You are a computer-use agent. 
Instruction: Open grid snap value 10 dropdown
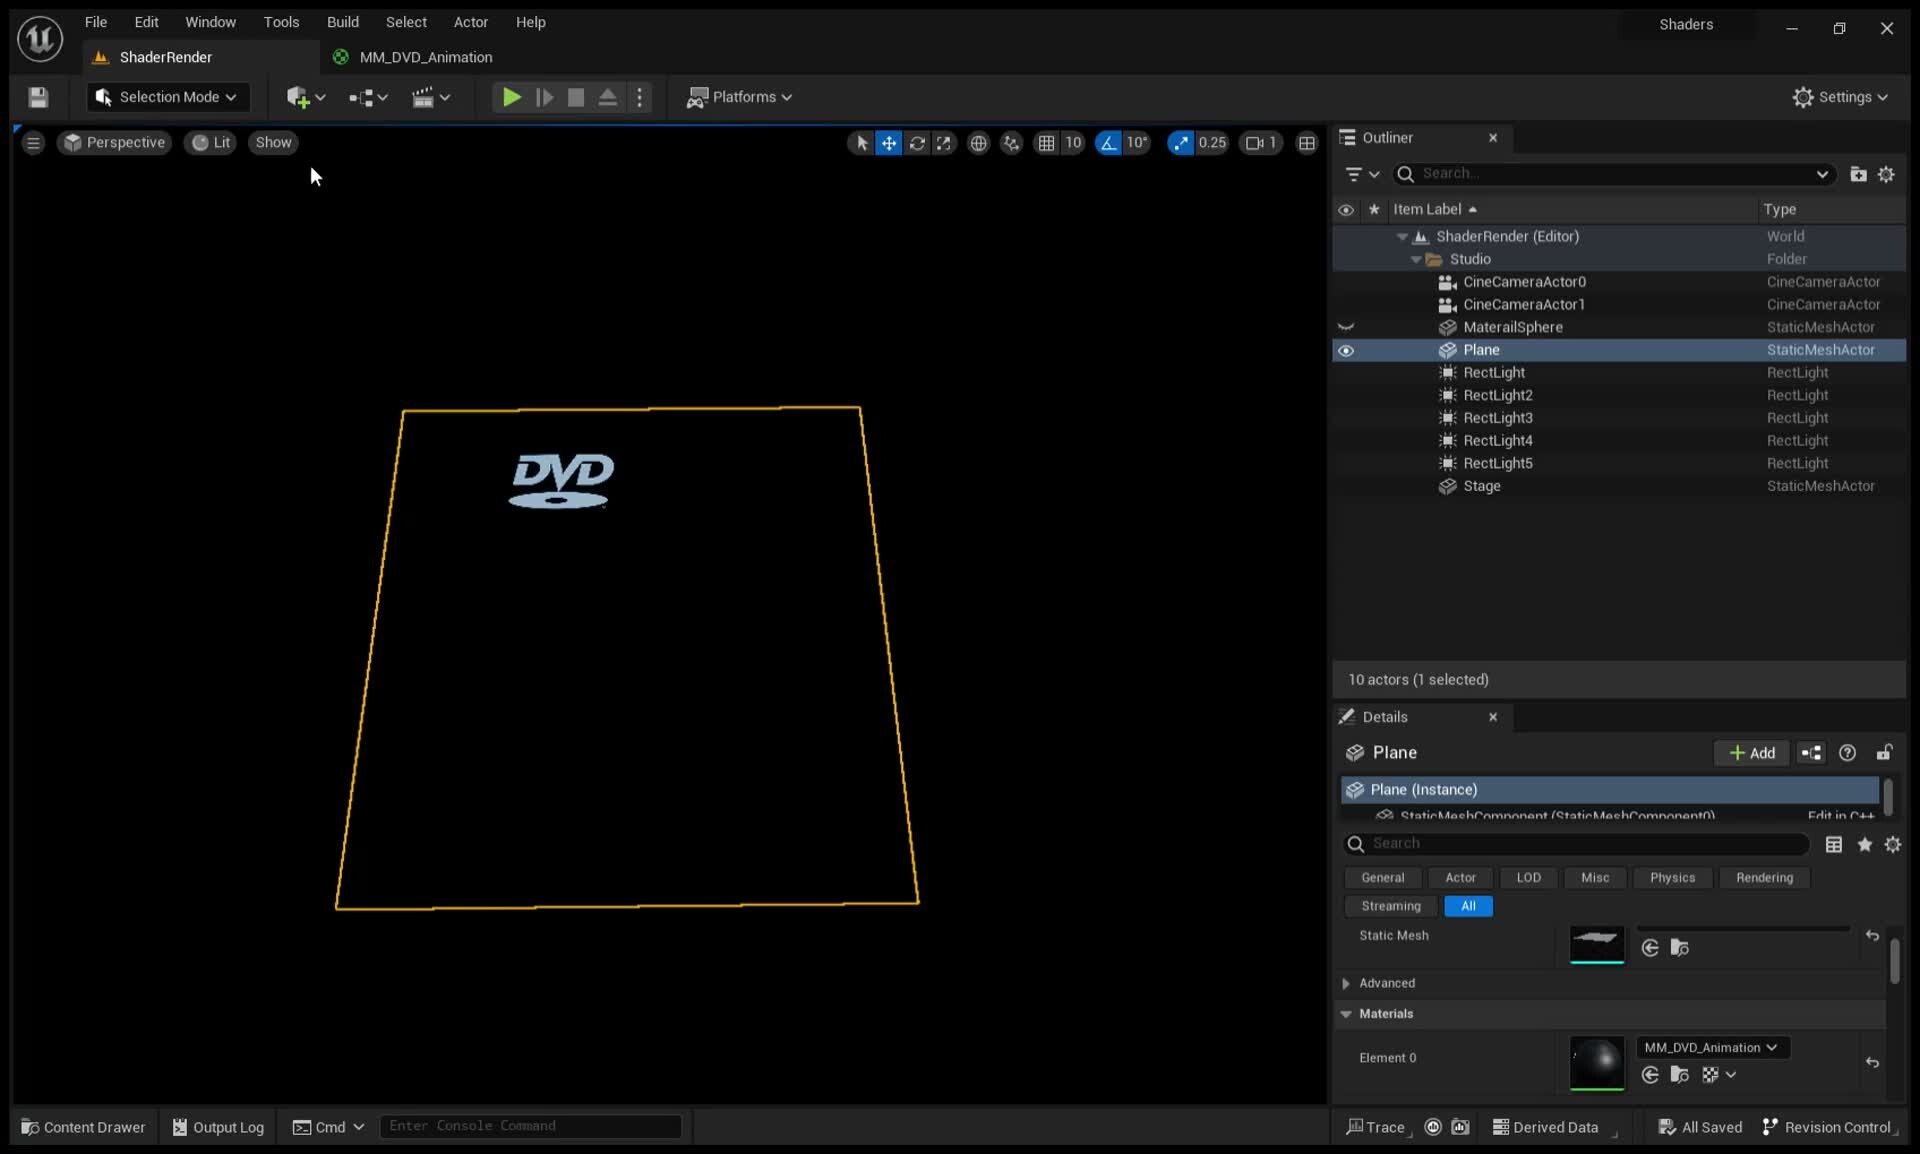(1073, 143)
